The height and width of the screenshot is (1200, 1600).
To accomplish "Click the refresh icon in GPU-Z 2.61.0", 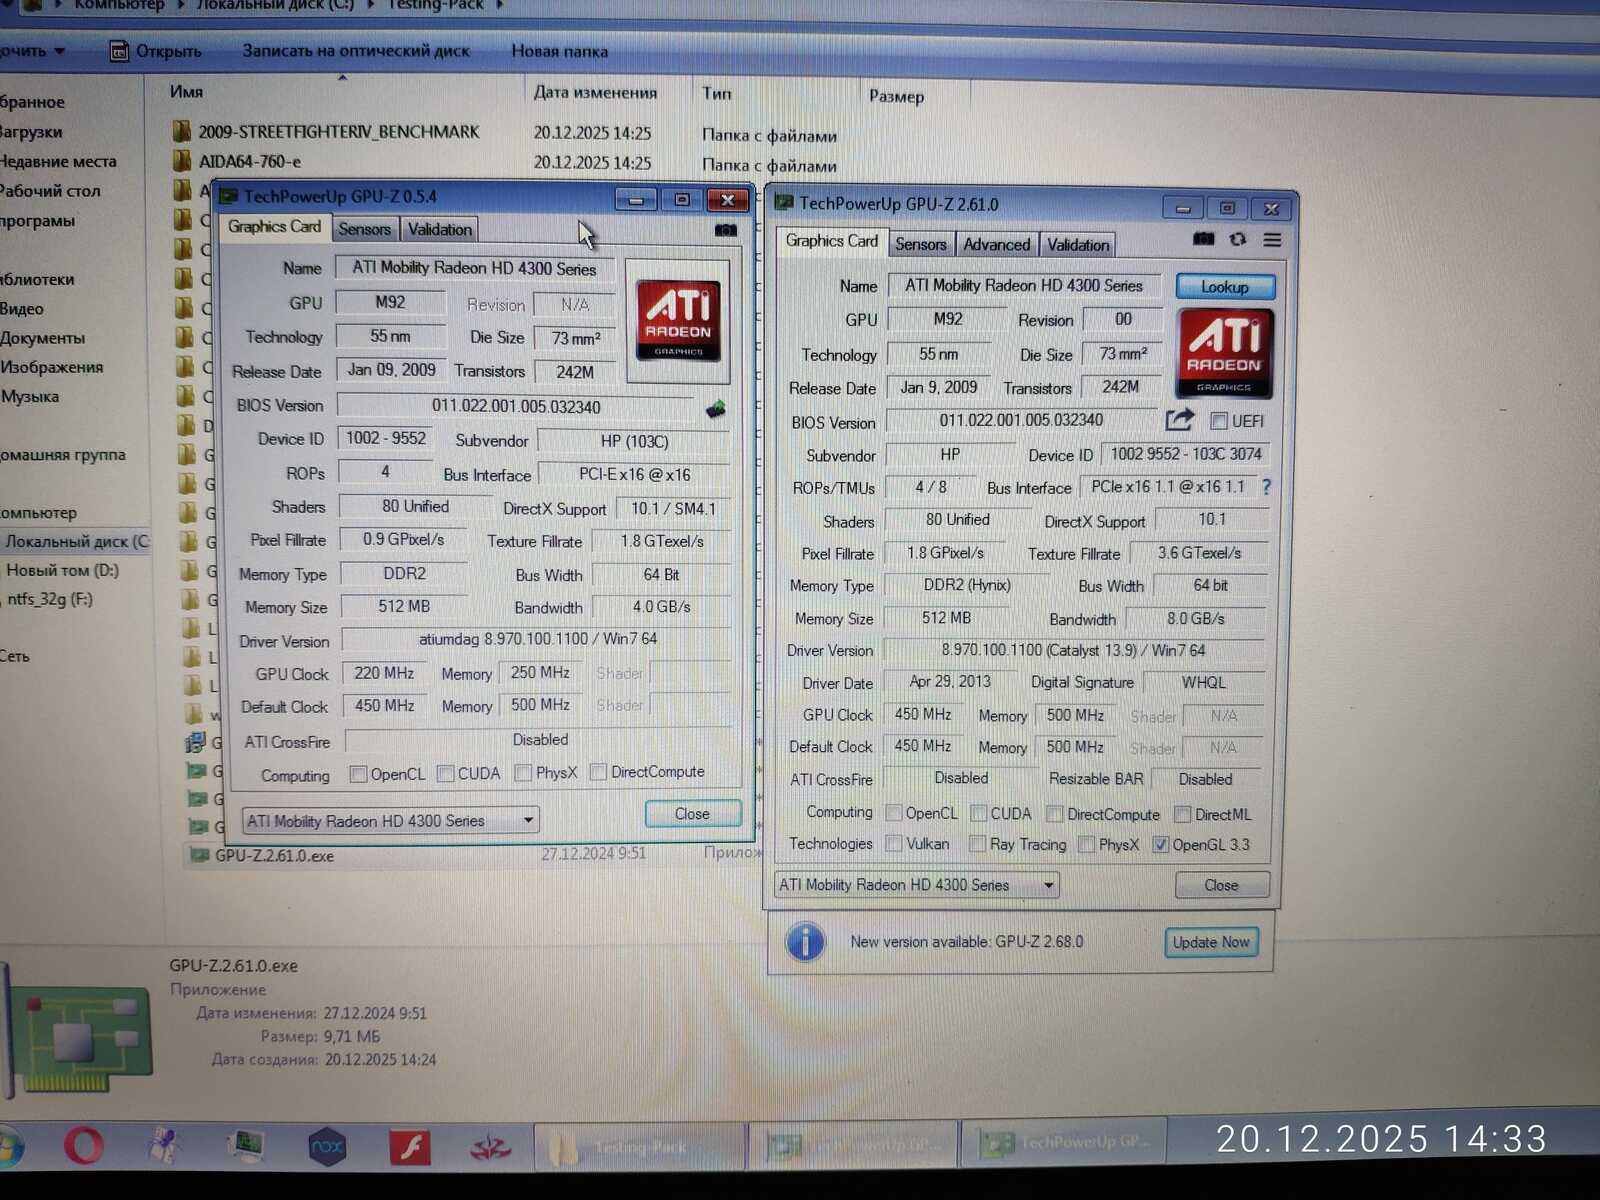I will pos(1238,239).
